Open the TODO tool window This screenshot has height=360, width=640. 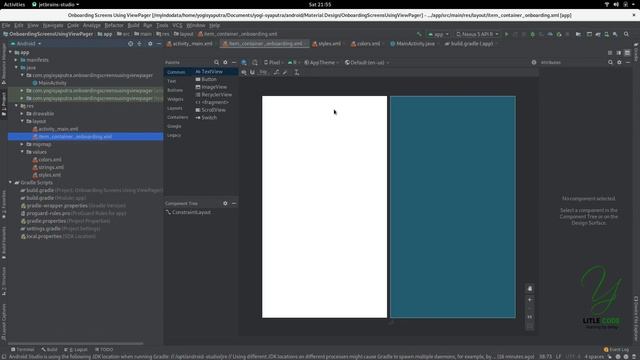104,349
